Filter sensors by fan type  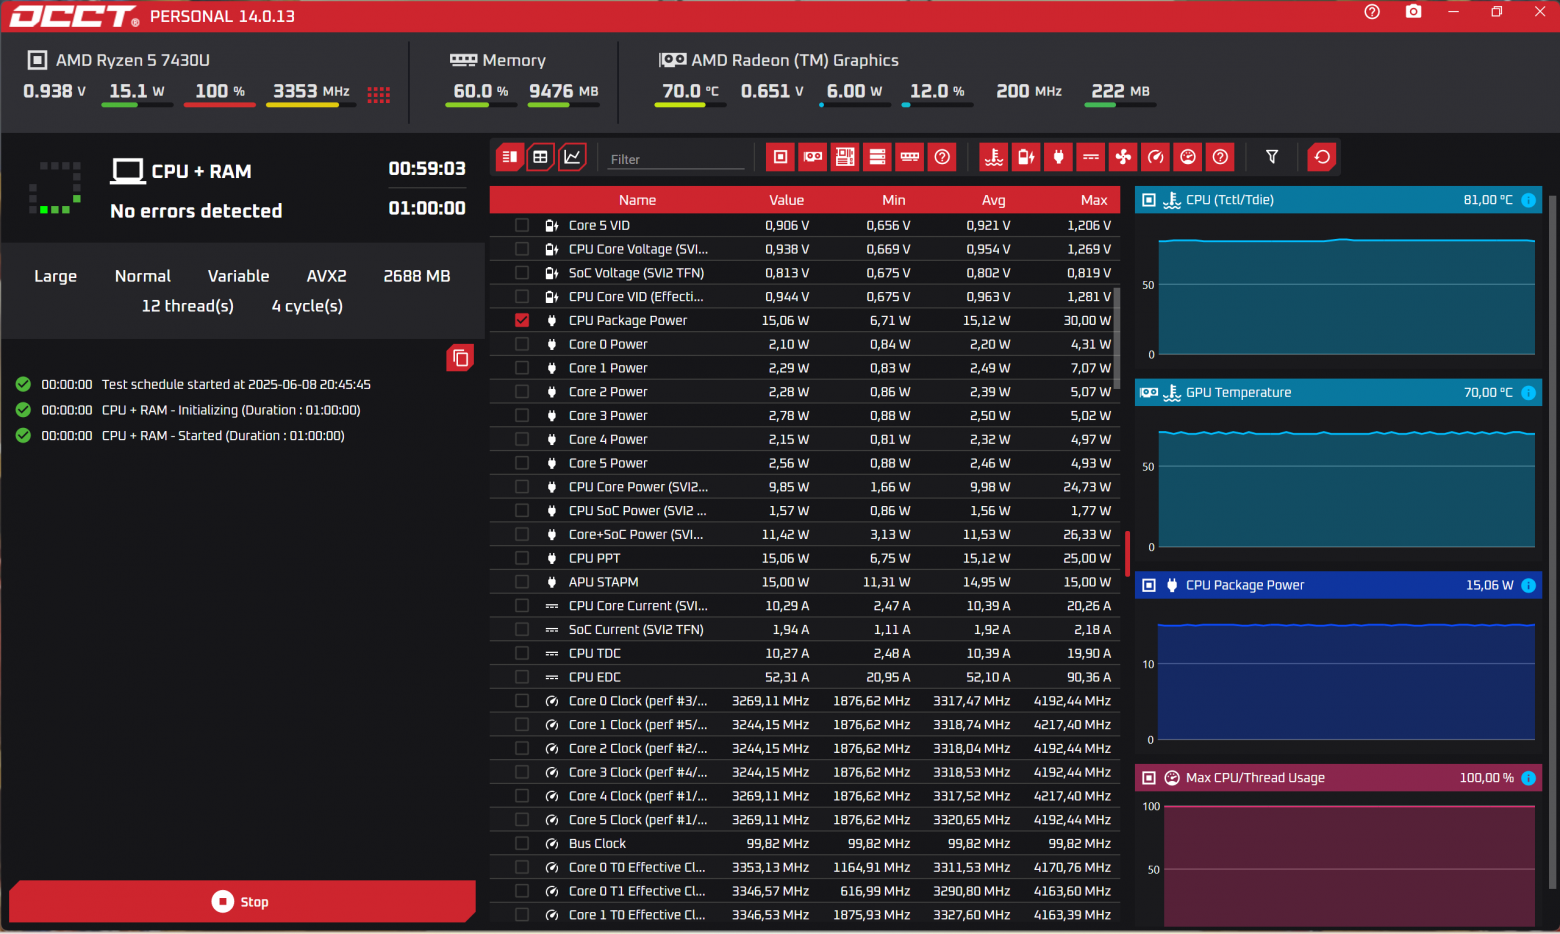click(1123, 157)
